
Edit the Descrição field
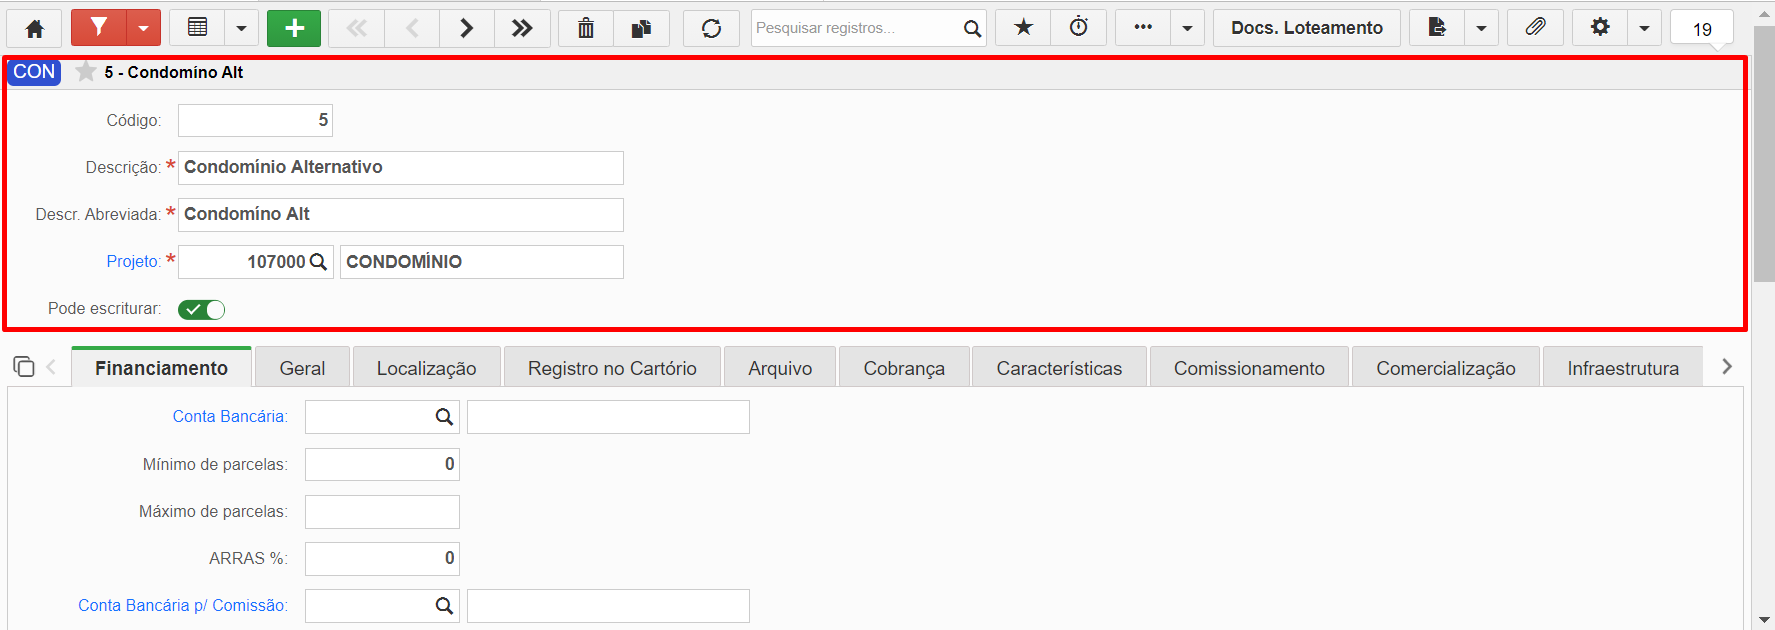[401, 168]
